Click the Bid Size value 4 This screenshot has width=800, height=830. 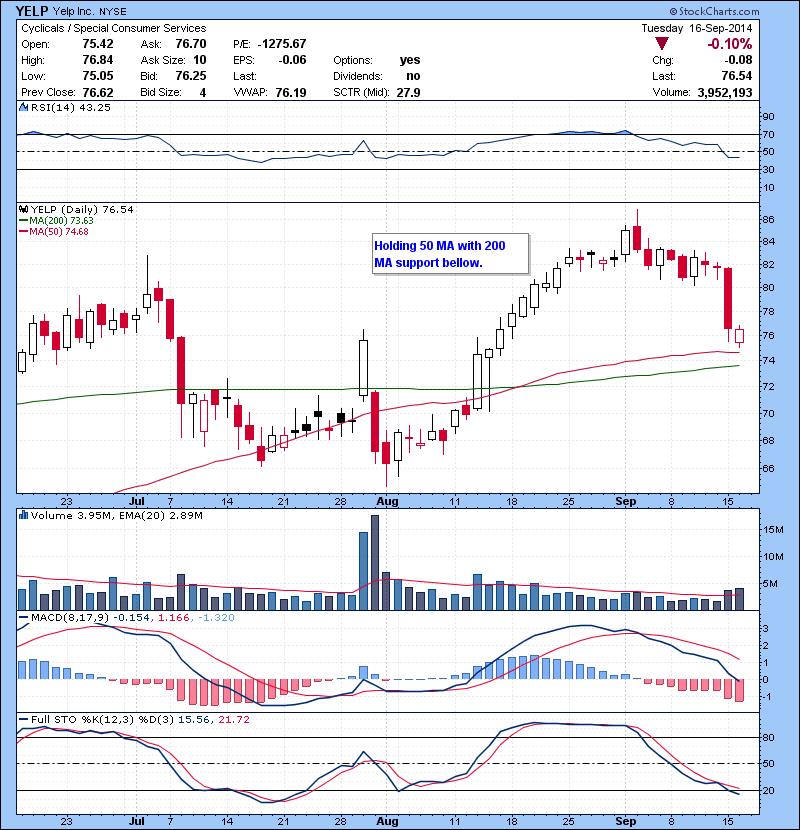203,93
